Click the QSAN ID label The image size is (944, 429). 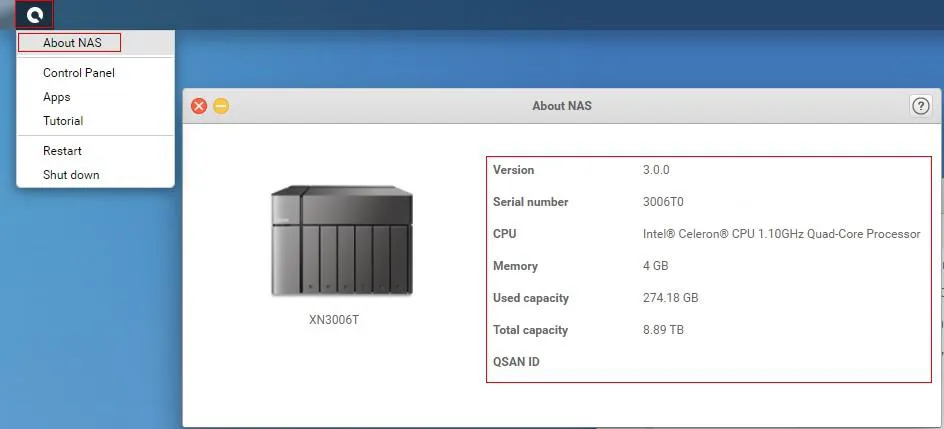pyautogui.click(x=516, y=362)
